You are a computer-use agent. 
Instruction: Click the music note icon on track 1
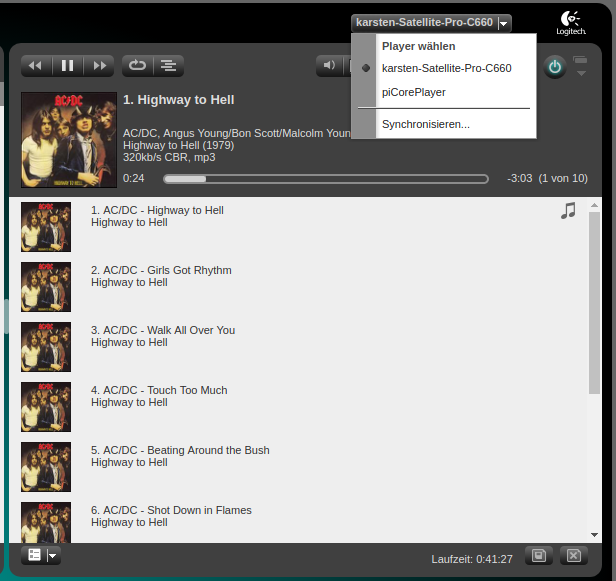pos(568,211)
